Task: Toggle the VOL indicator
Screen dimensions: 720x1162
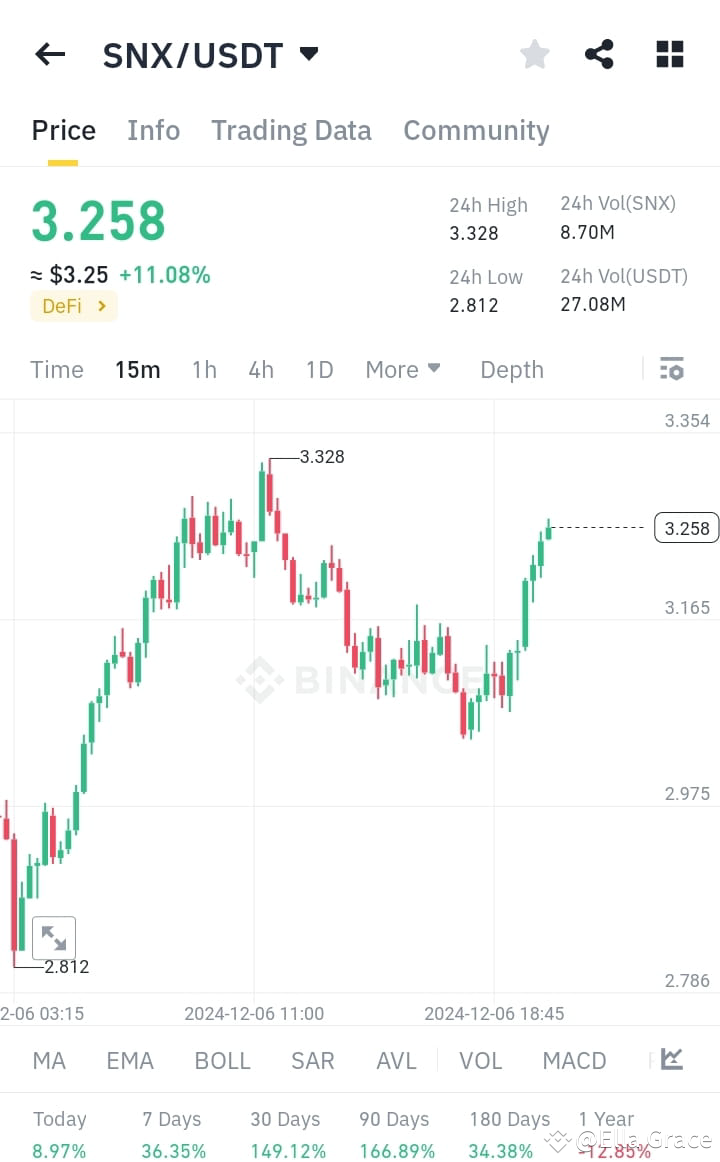Action: point(481,1060)
